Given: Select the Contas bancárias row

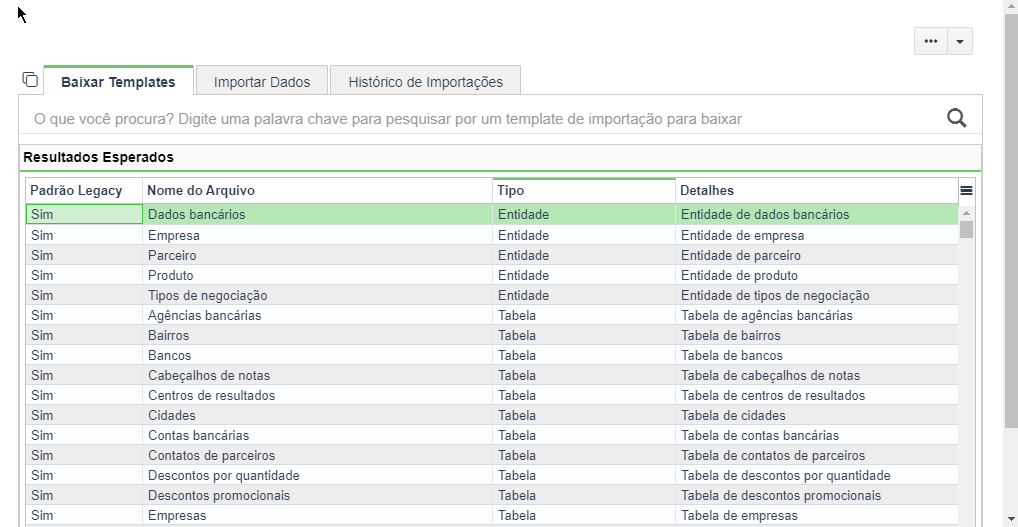Looking at the screenshot, I should (491, 435).
